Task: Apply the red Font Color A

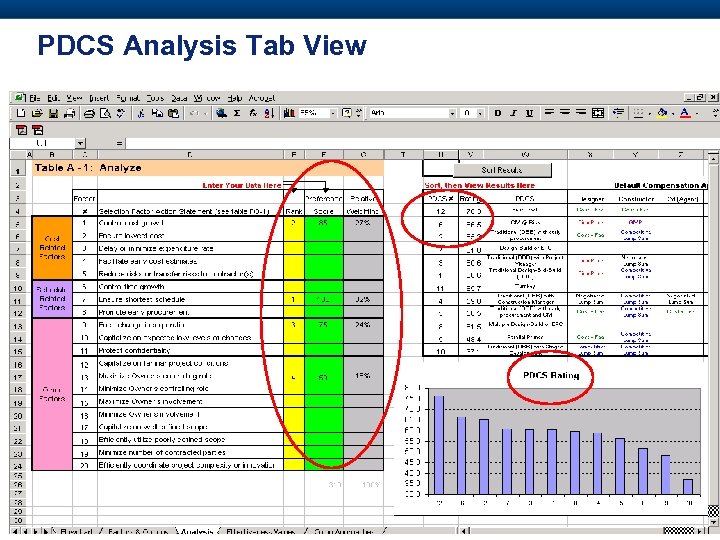Action: 685,113
